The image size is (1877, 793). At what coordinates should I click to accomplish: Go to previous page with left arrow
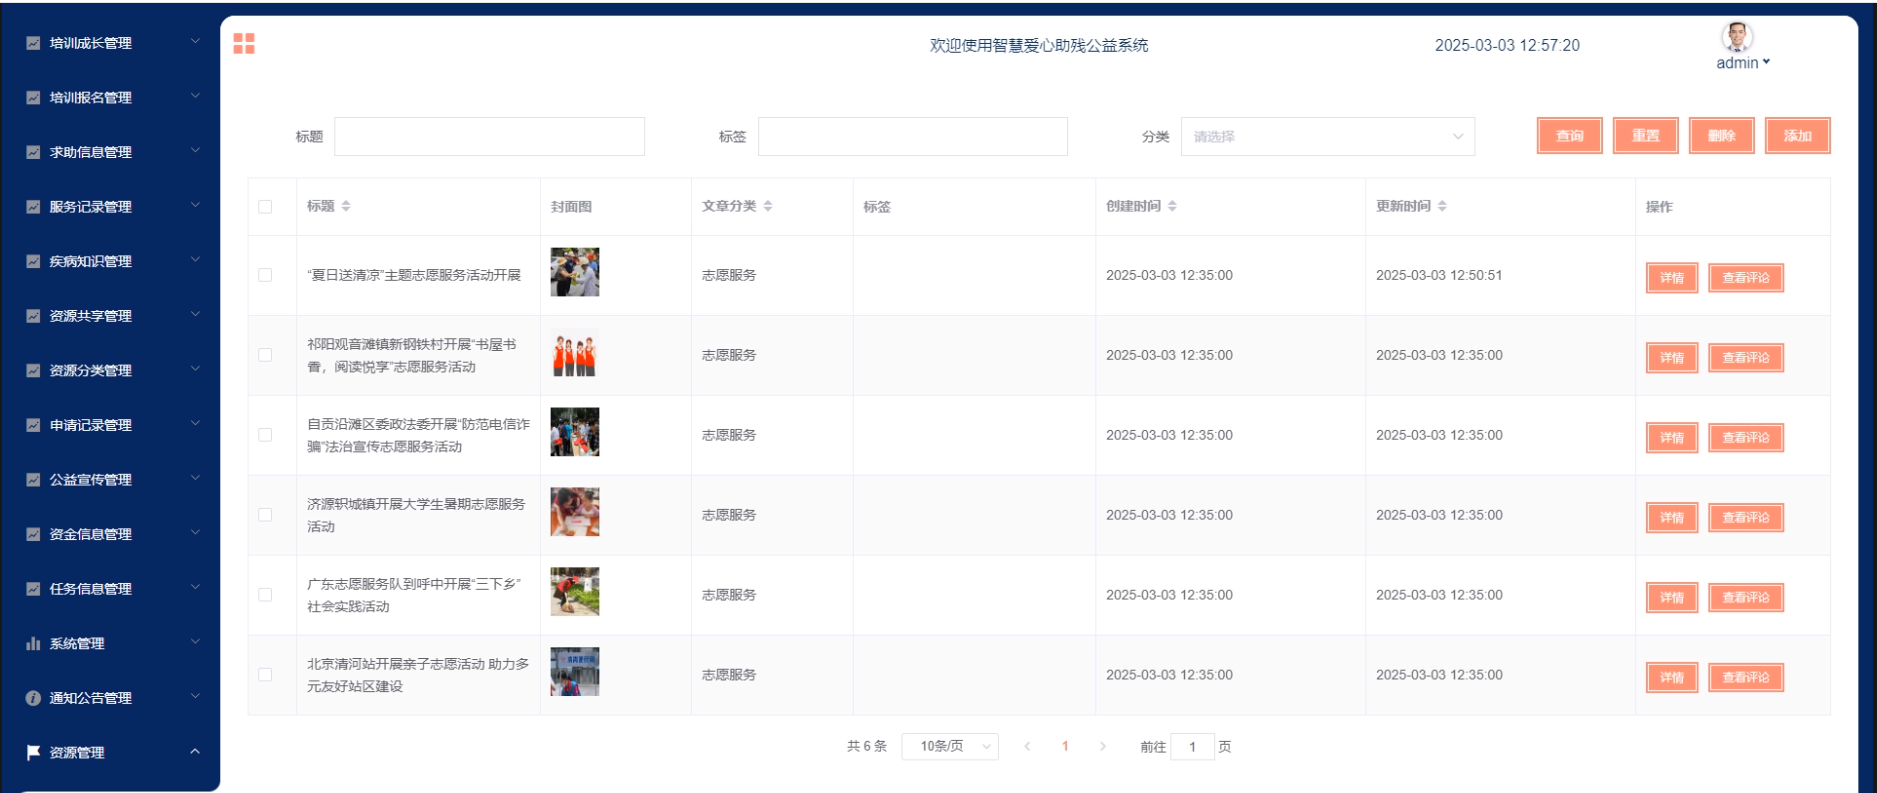(x=1027, y=746)
